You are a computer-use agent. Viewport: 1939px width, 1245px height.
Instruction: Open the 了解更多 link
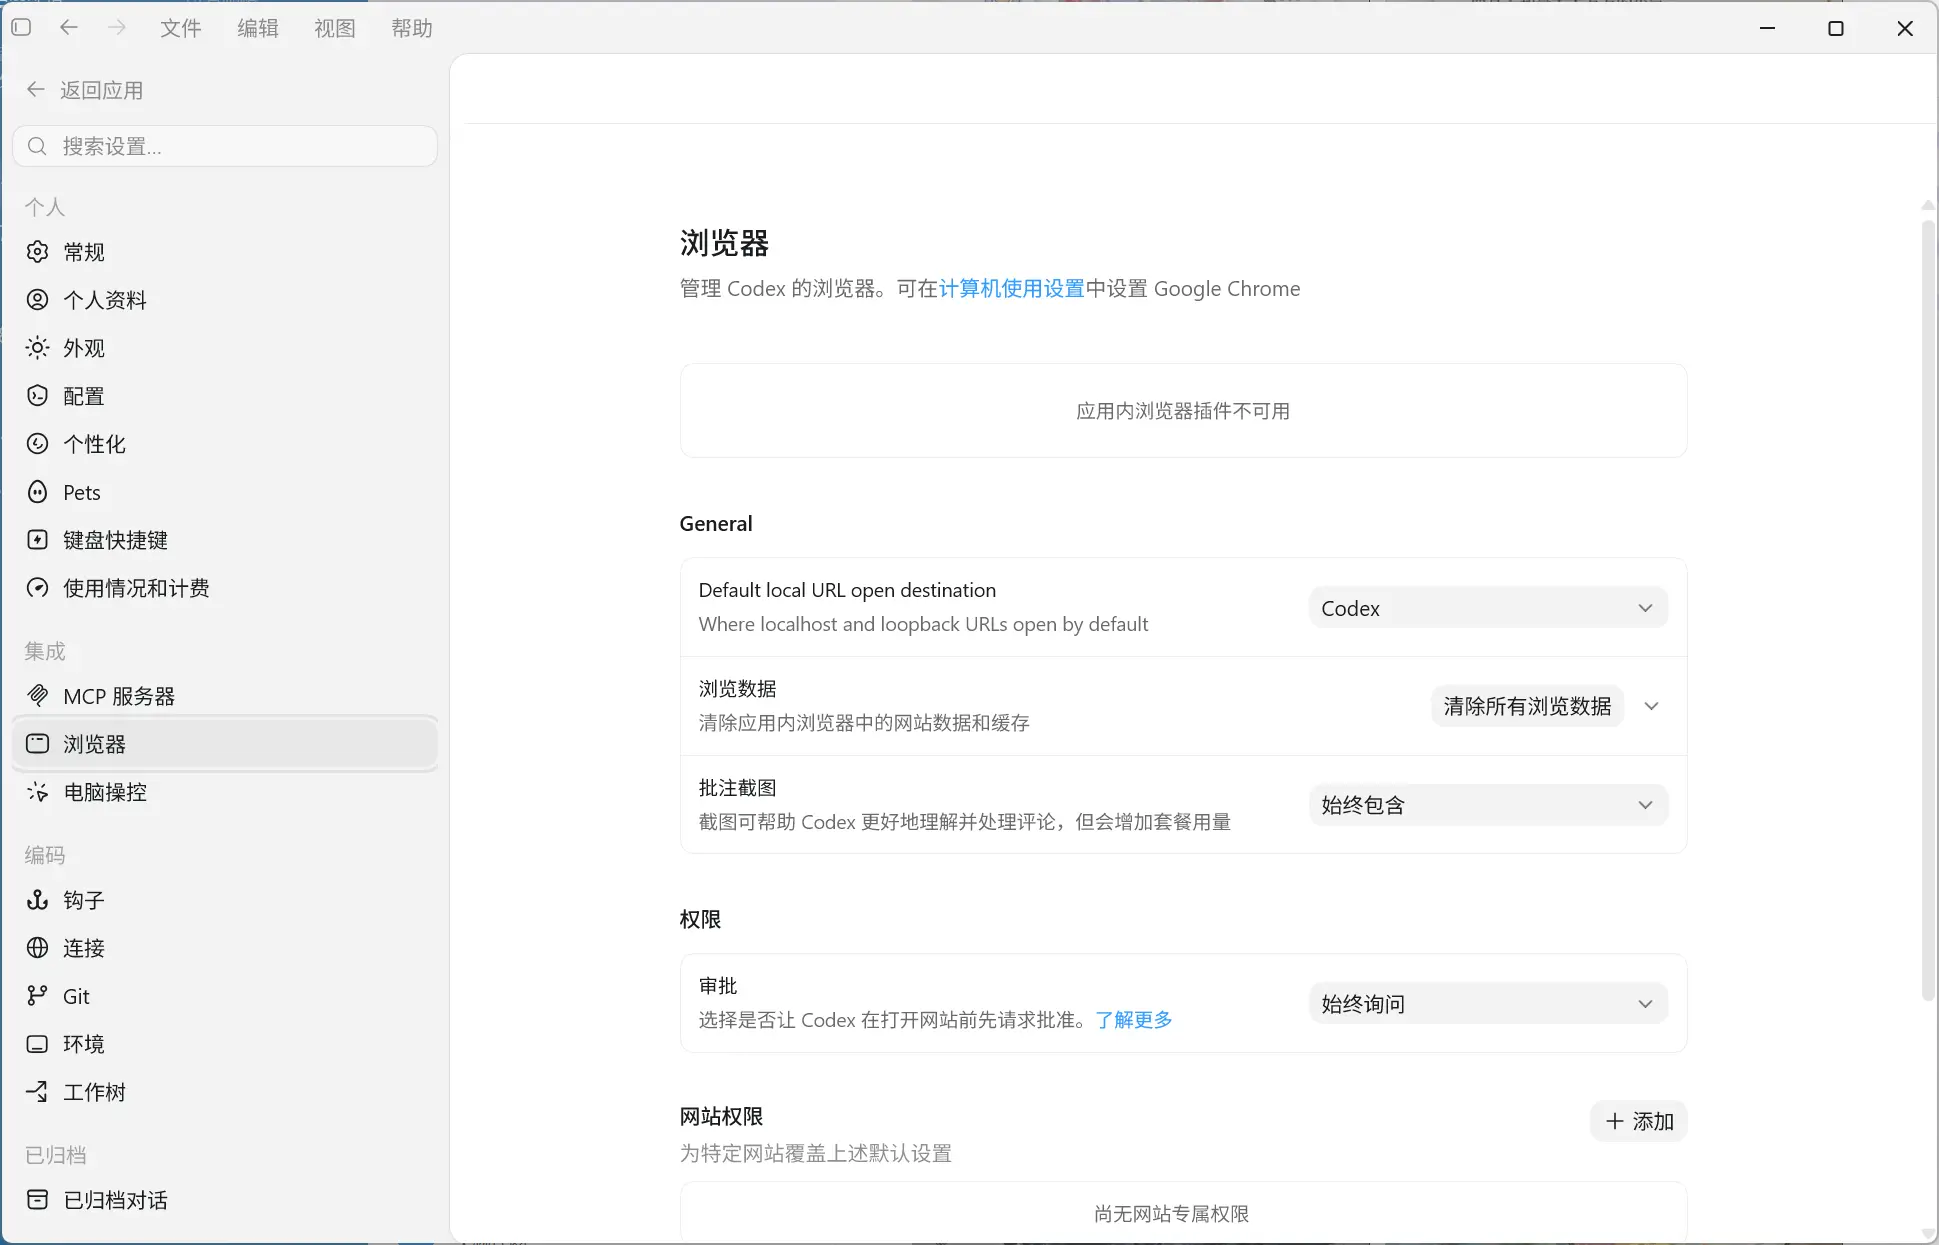tap(1134, 1020)
